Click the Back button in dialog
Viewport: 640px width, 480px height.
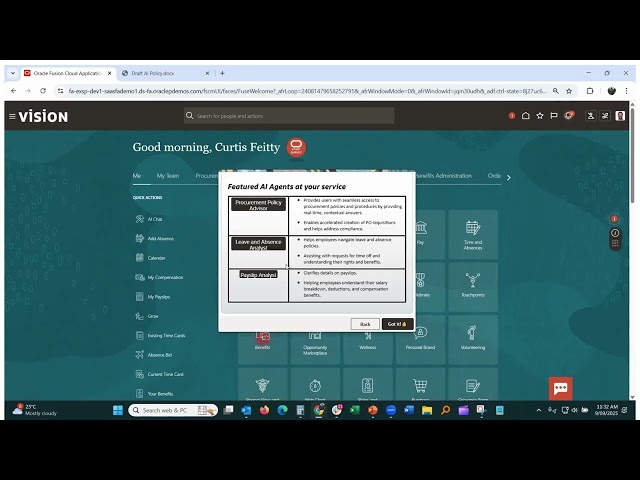pyautogui.click(x=365, y=324)
